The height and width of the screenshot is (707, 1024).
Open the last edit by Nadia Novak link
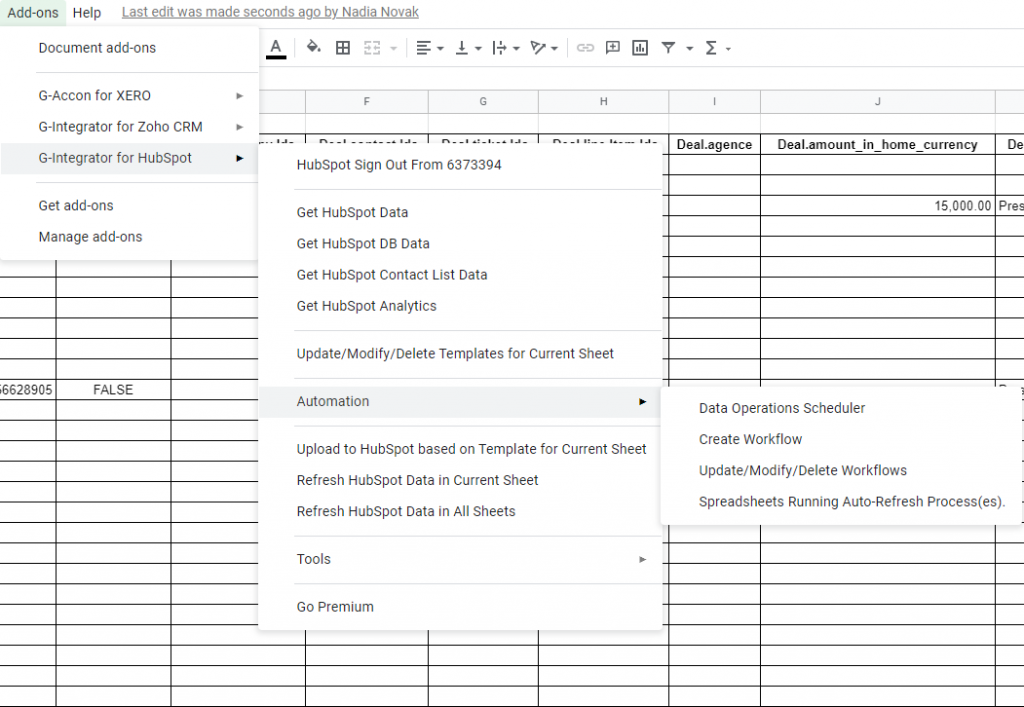tap(270, 12)
